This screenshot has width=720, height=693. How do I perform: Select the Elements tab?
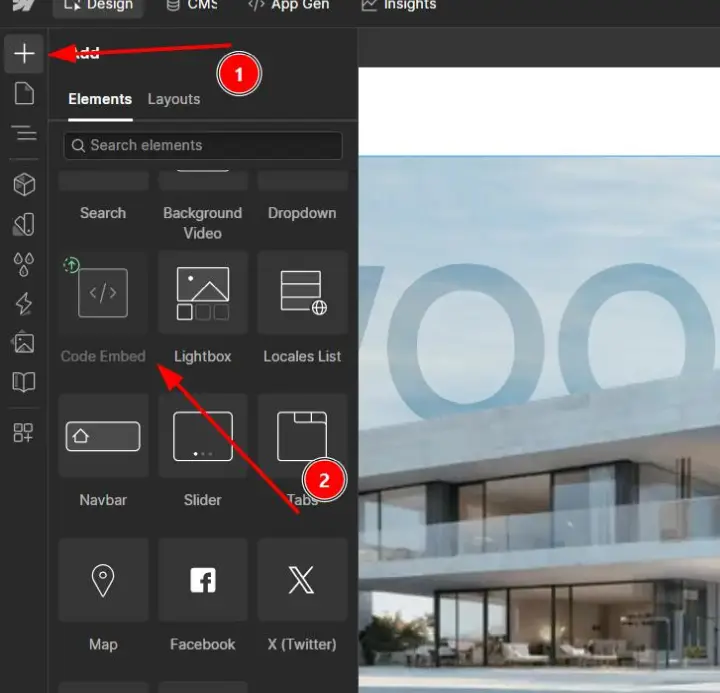[100, 99]
